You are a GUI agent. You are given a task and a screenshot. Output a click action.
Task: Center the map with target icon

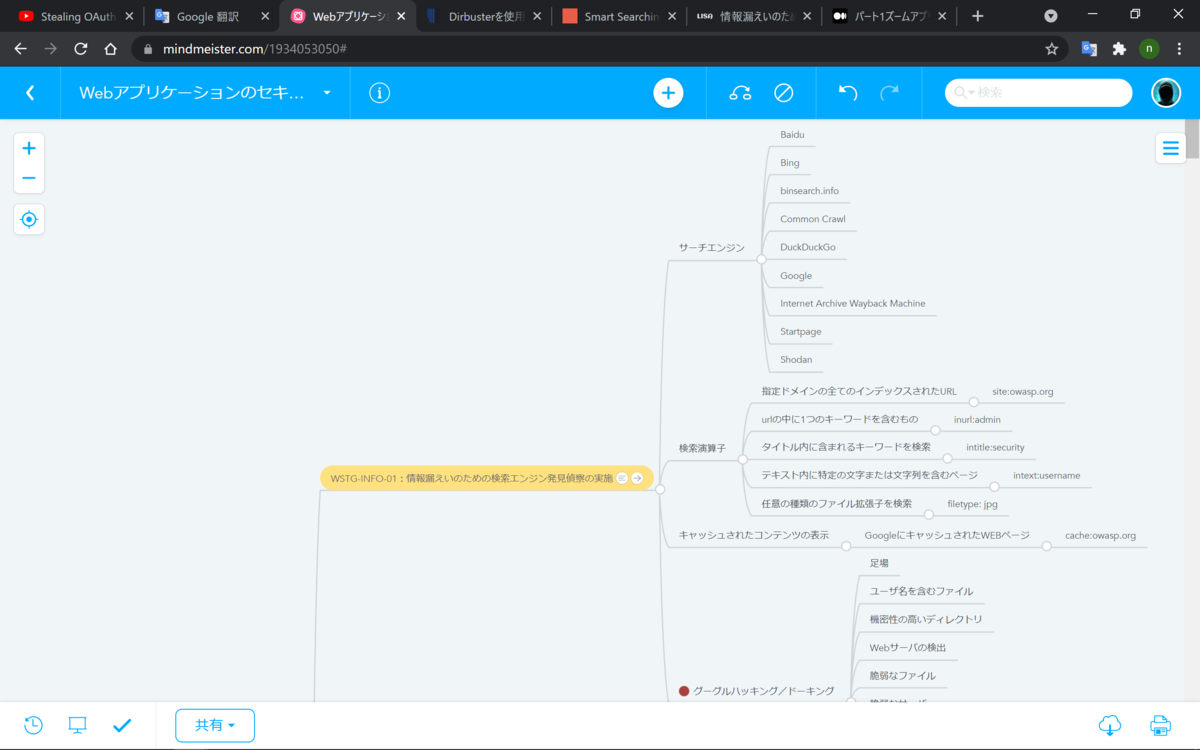coord(29,219)
